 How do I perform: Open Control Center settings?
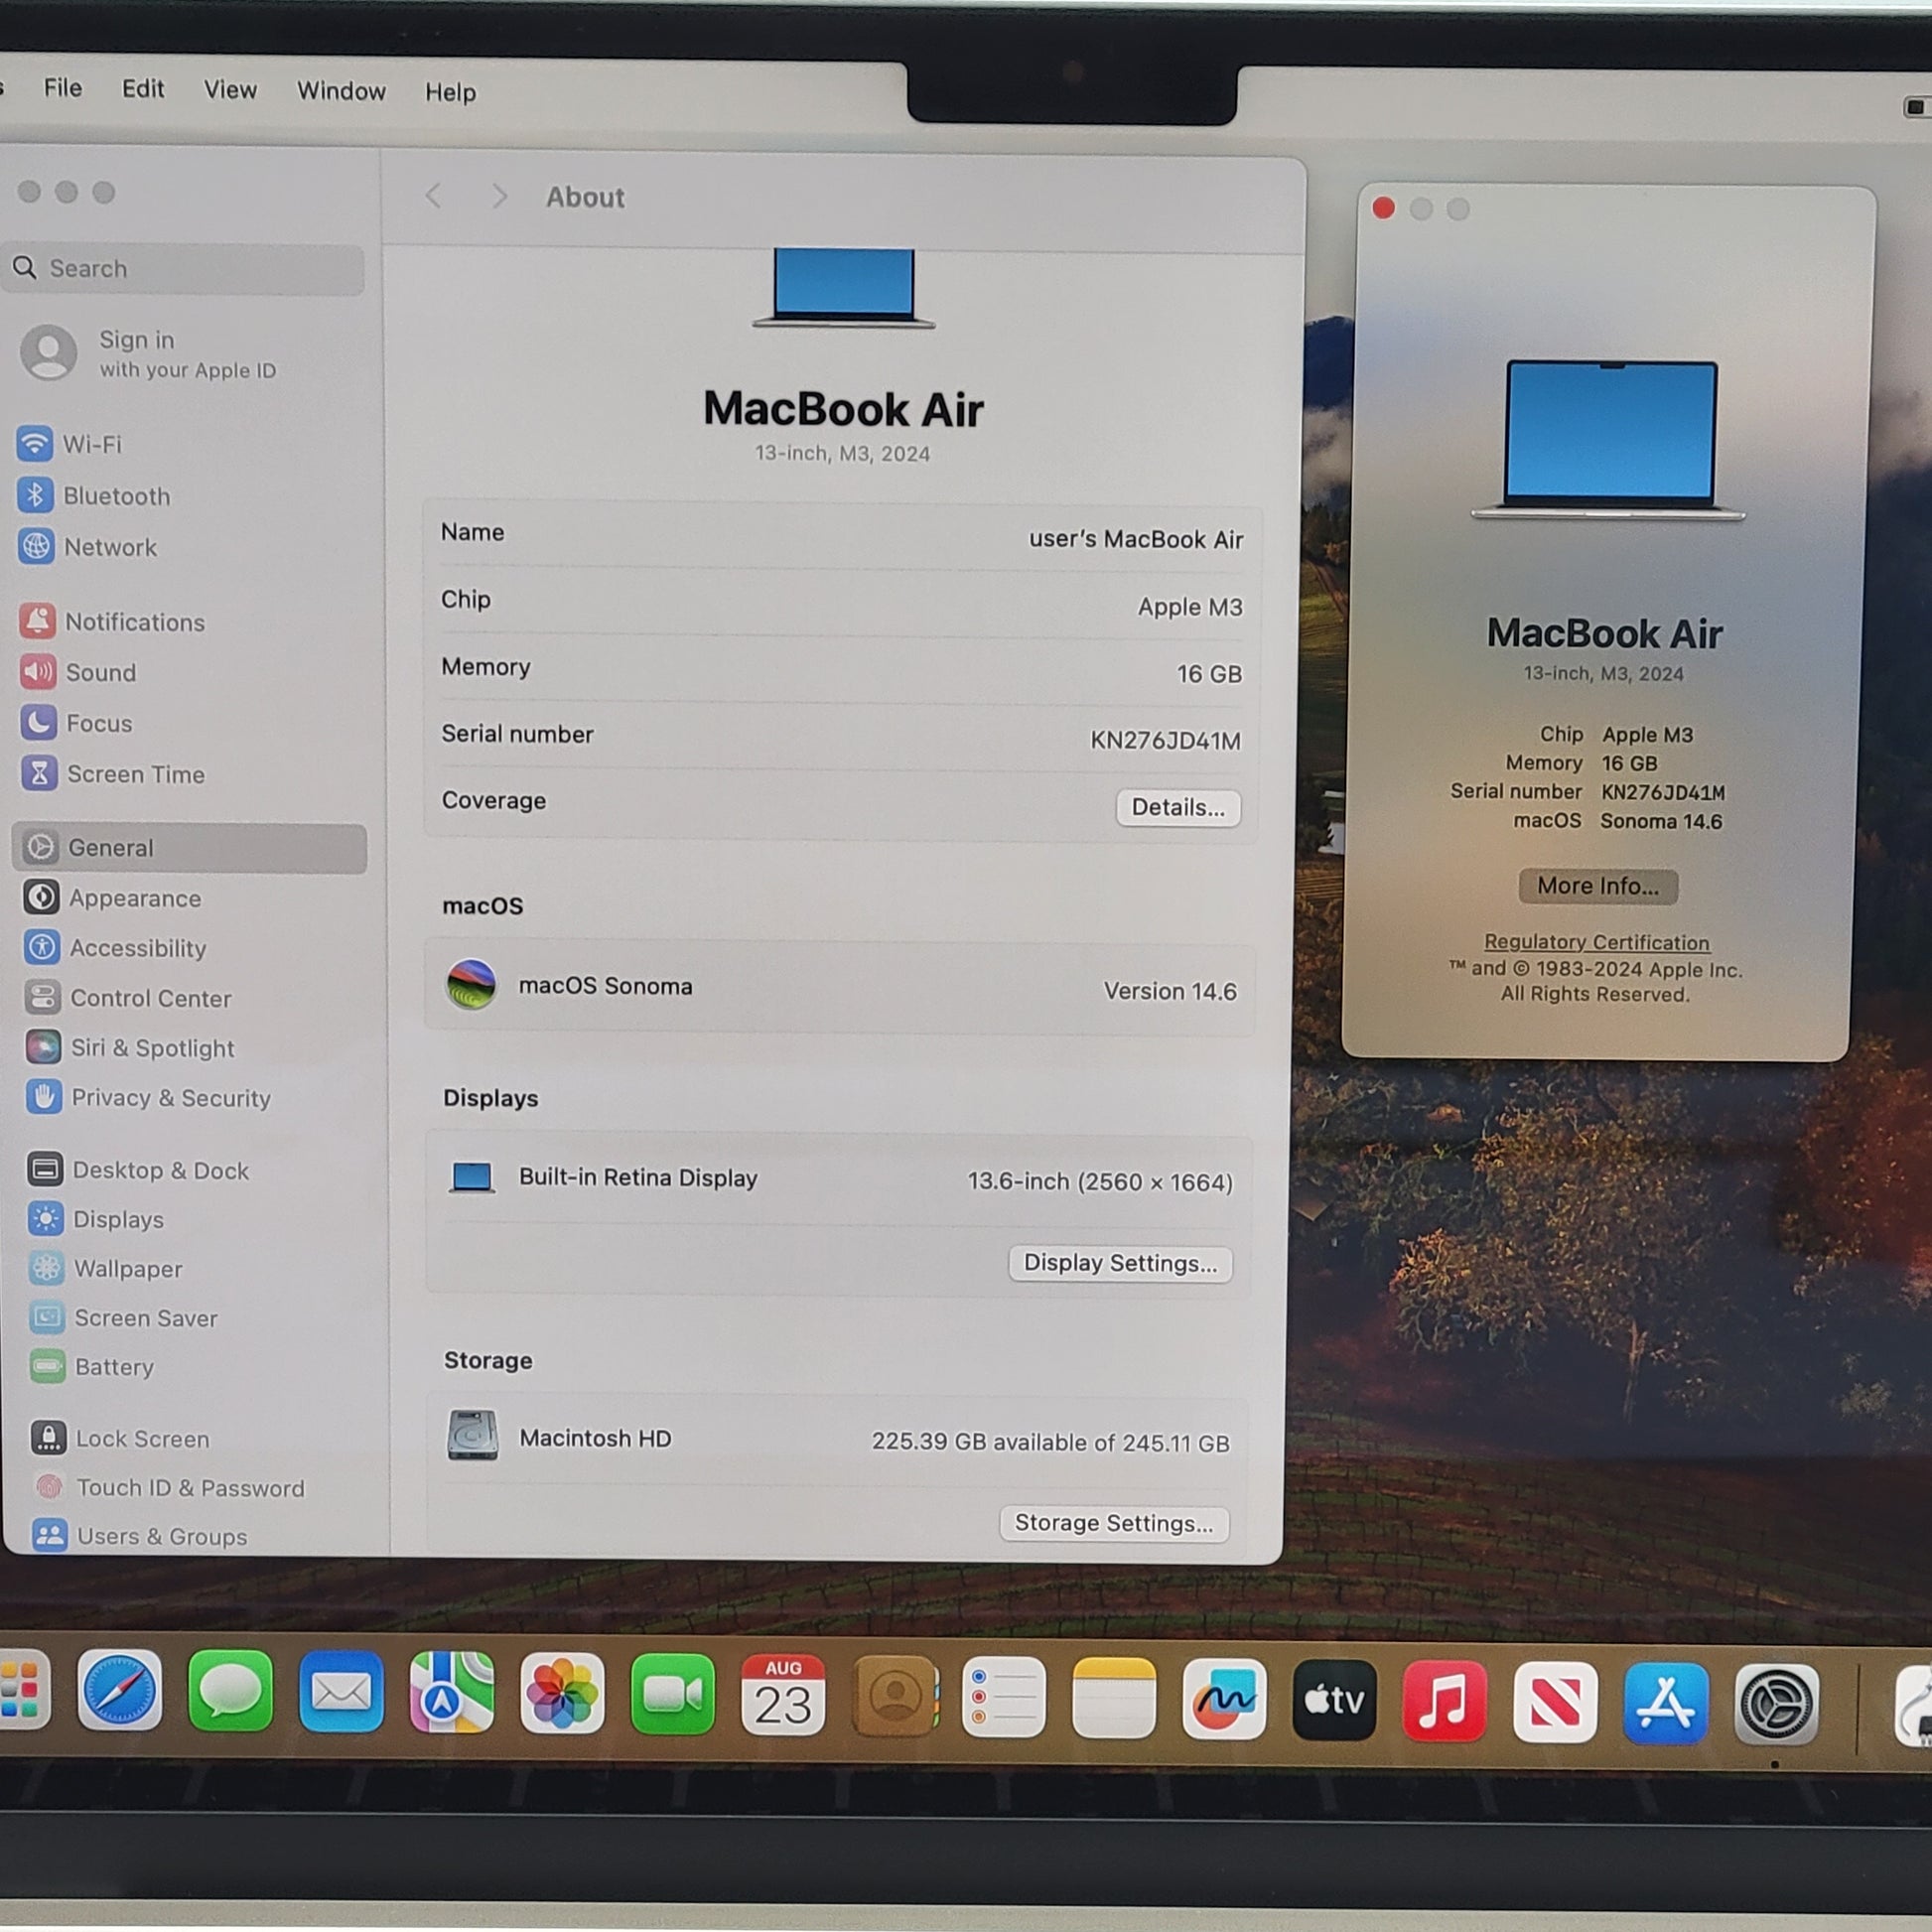pyautogui.click(x=128, y=998)
